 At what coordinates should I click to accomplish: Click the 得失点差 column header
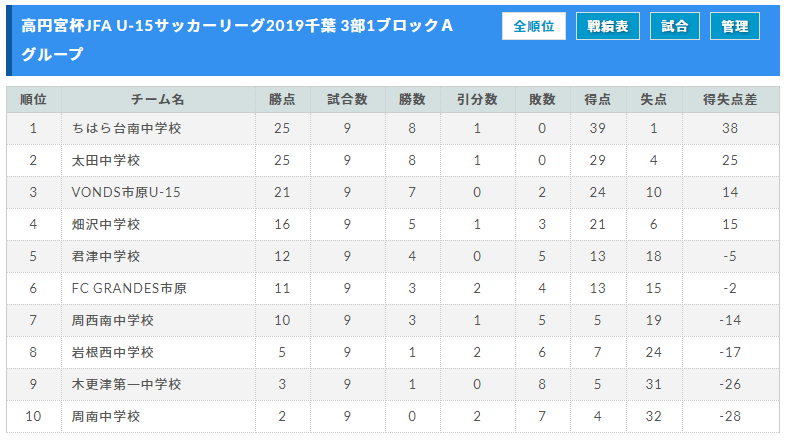[730, 99]
